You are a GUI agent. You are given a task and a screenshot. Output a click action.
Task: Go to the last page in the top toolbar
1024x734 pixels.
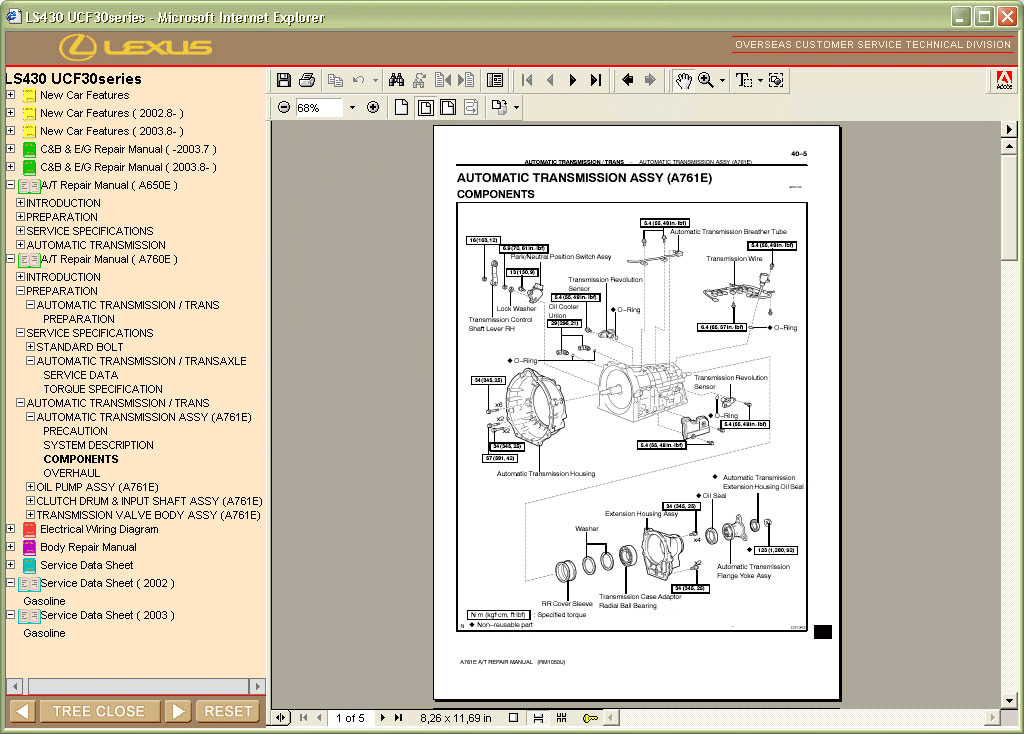coord(596,80)
